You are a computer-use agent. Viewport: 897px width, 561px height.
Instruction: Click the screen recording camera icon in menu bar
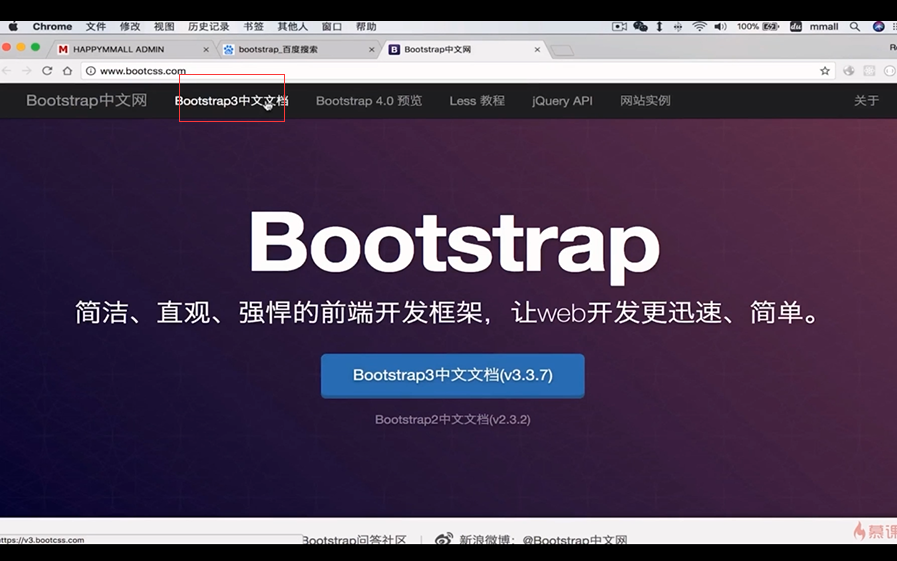(619, 26)
